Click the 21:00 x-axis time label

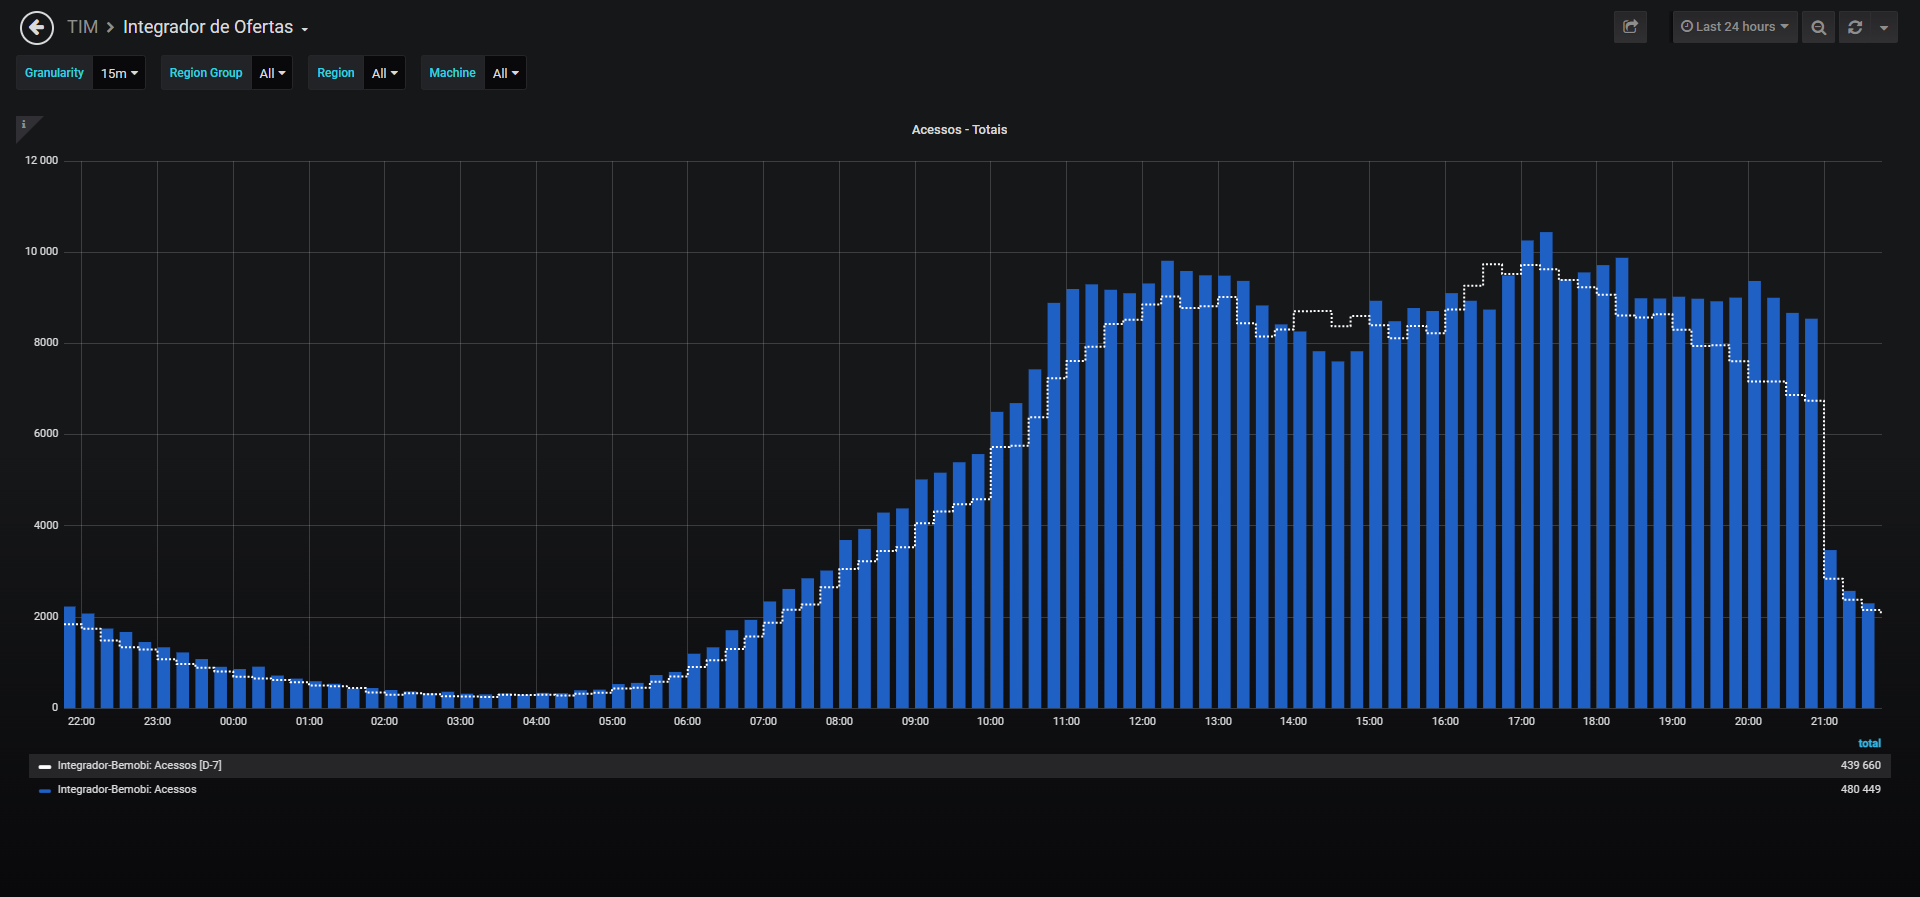[x=1824, y=722]
